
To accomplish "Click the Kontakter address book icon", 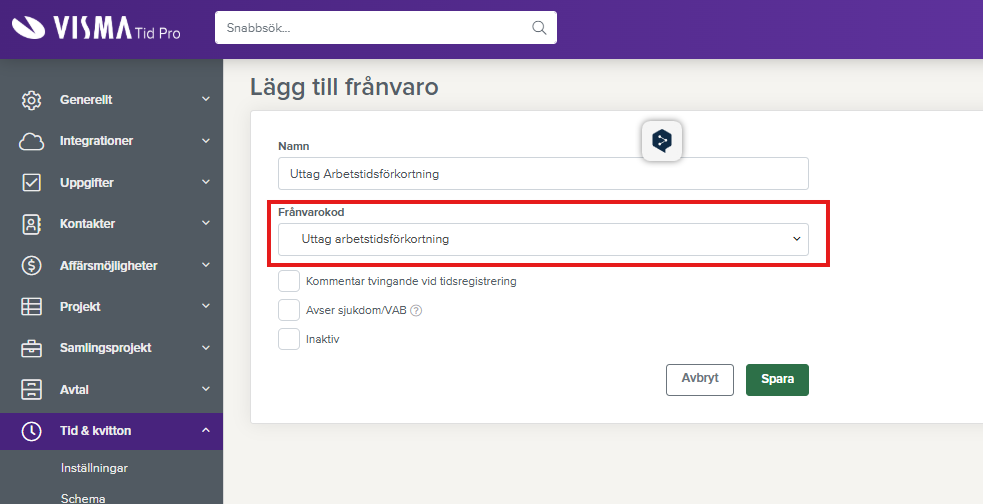I will [x=32, y=224].
